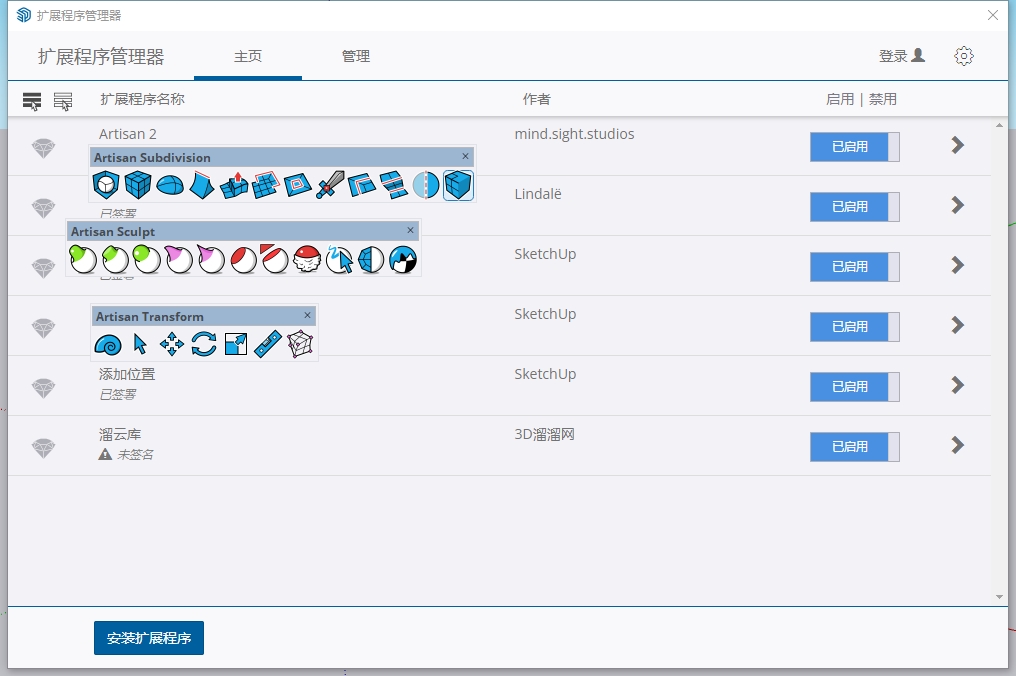1016x676 pixels.
Task: Select the blue spiral shell soft-selection tool
Action: 108,344
